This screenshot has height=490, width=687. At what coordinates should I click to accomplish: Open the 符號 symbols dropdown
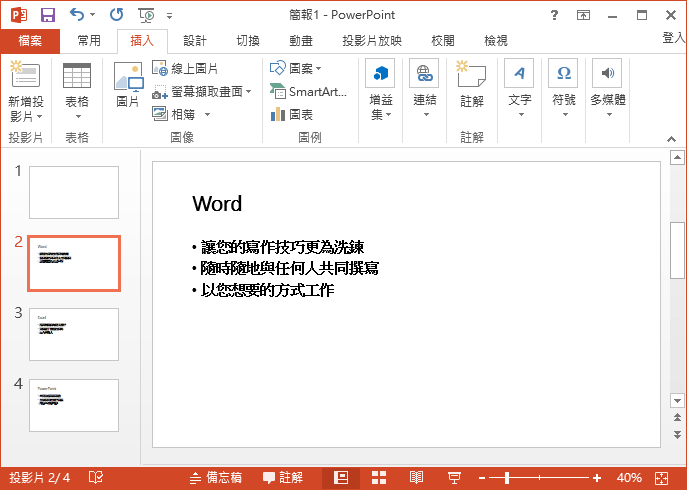564,89
